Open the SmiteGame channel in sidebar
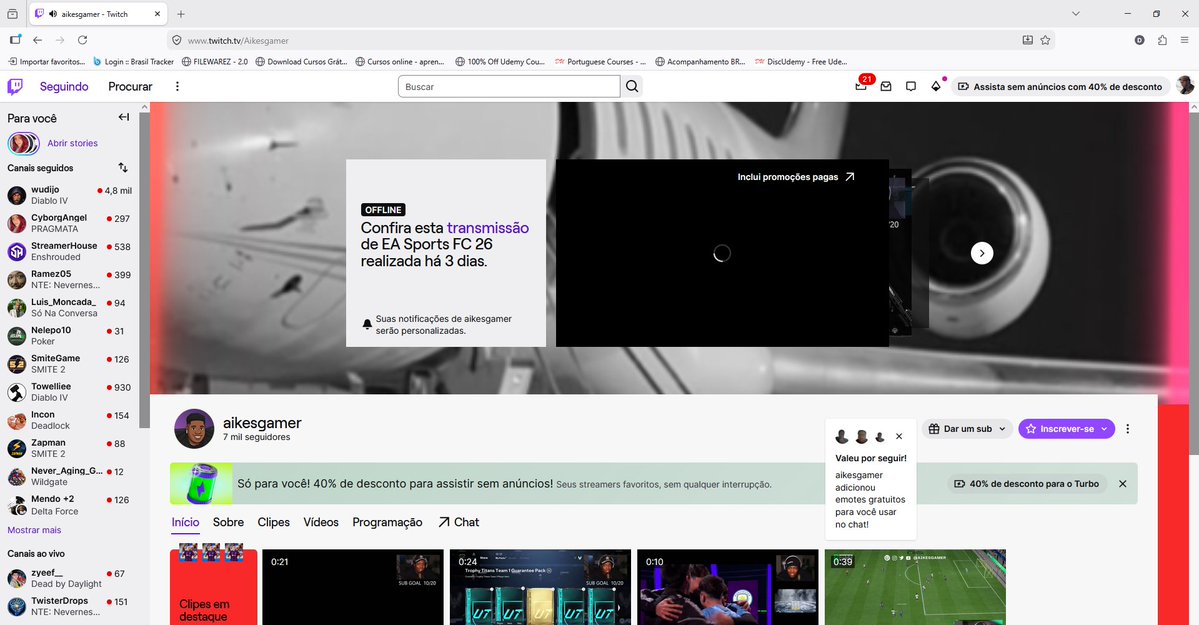The width and height of the screenshot is (1199, 625). tap(70, 364)
